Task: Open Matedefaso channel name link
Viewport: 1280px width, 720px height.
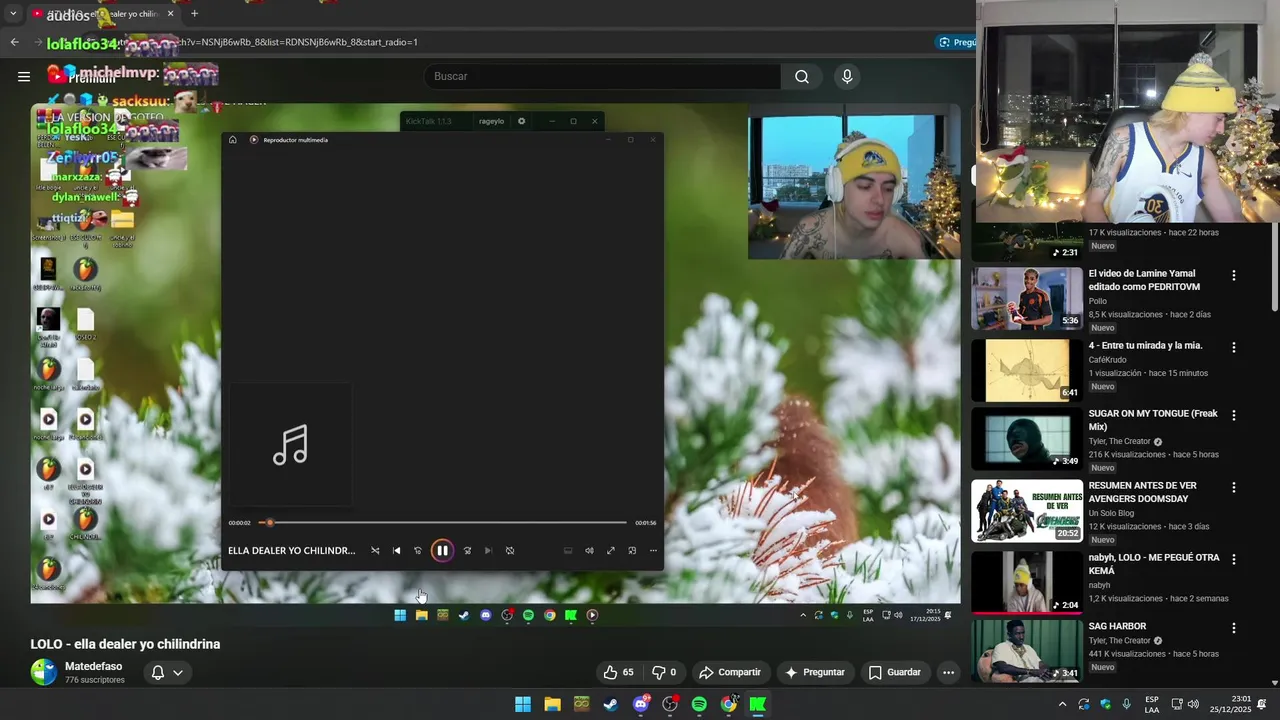Action: 94,666
